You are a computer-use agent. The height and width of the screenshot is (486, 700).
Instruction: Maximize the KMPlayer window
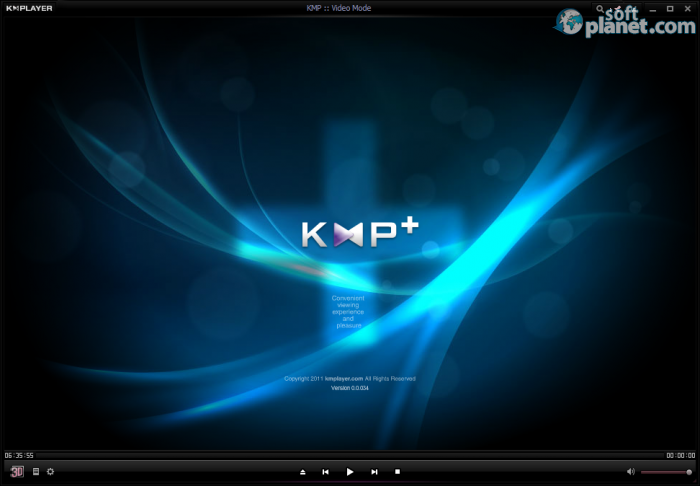point(670,9)
